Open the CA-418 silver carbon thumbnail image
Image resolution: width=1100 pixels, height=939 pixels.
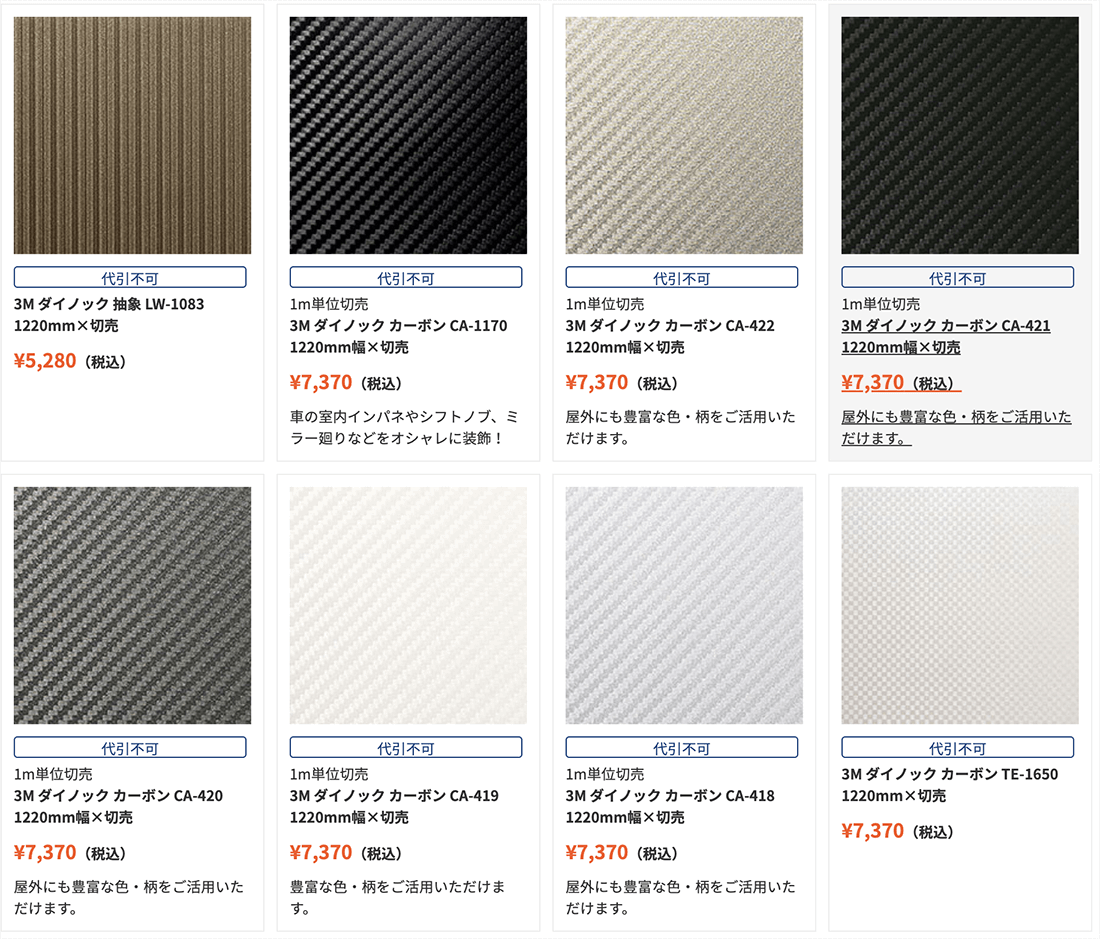684,605
